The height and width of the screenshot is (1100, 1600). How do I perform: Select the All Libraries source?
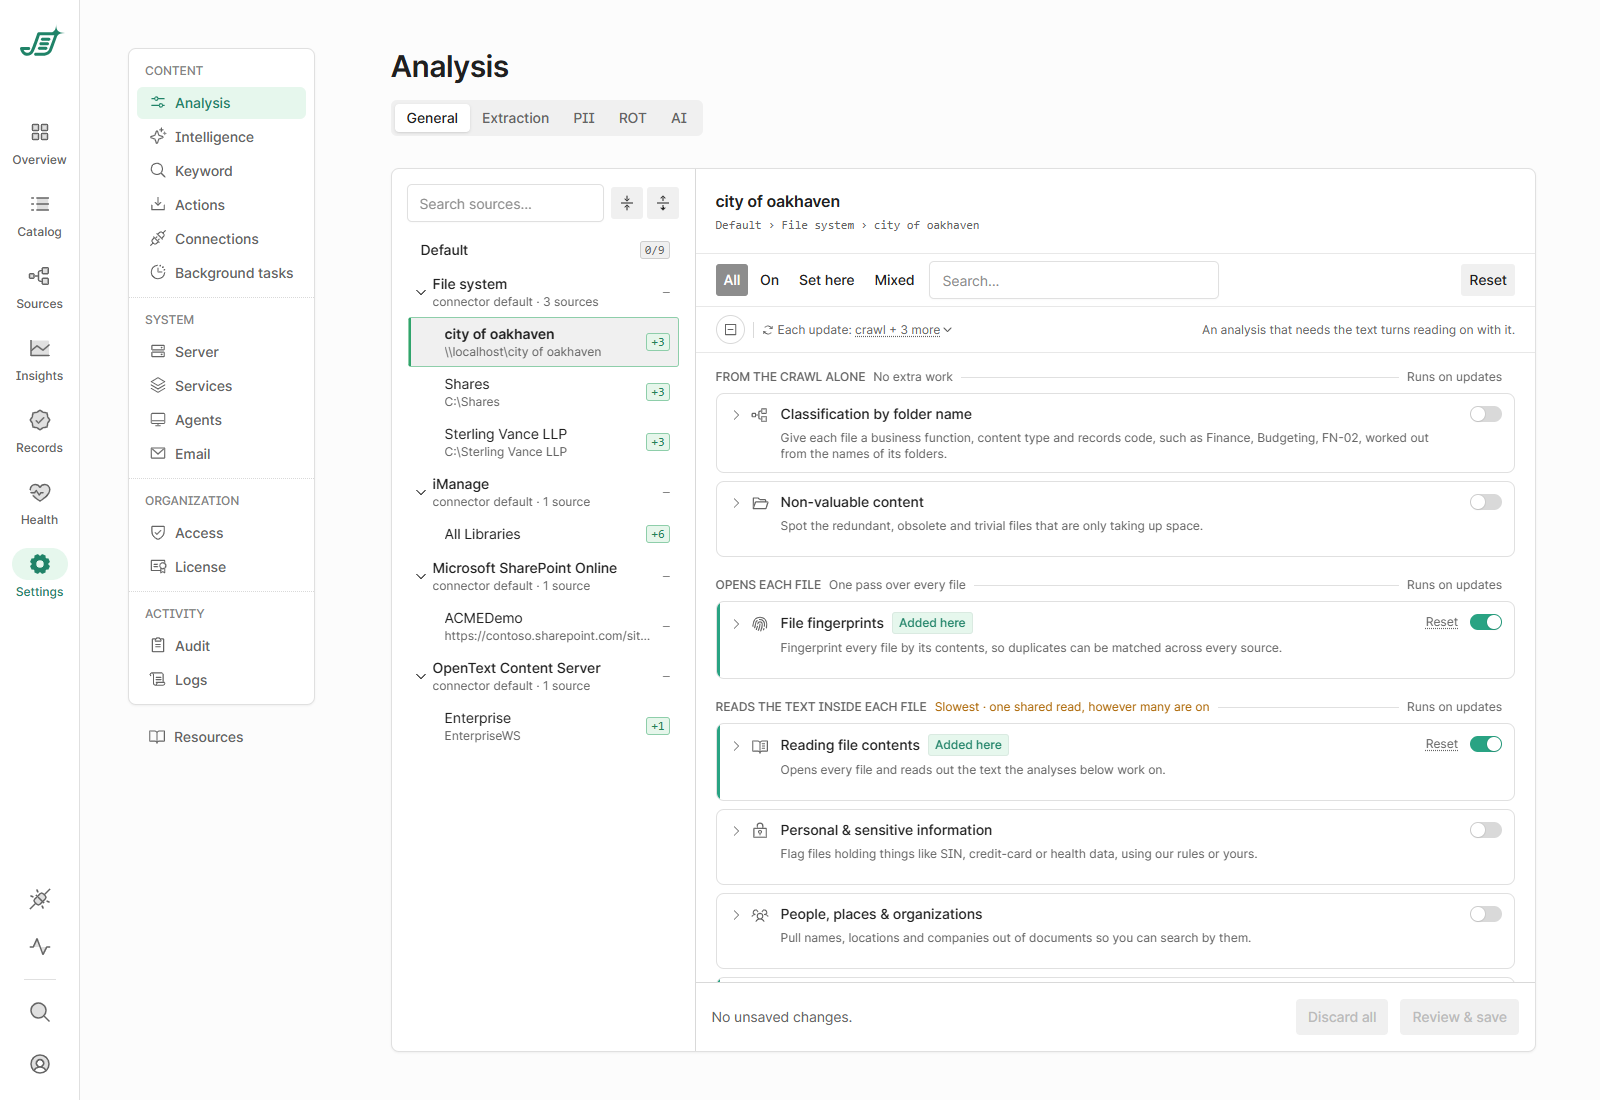pyautogui.click(x=543, y=534)
